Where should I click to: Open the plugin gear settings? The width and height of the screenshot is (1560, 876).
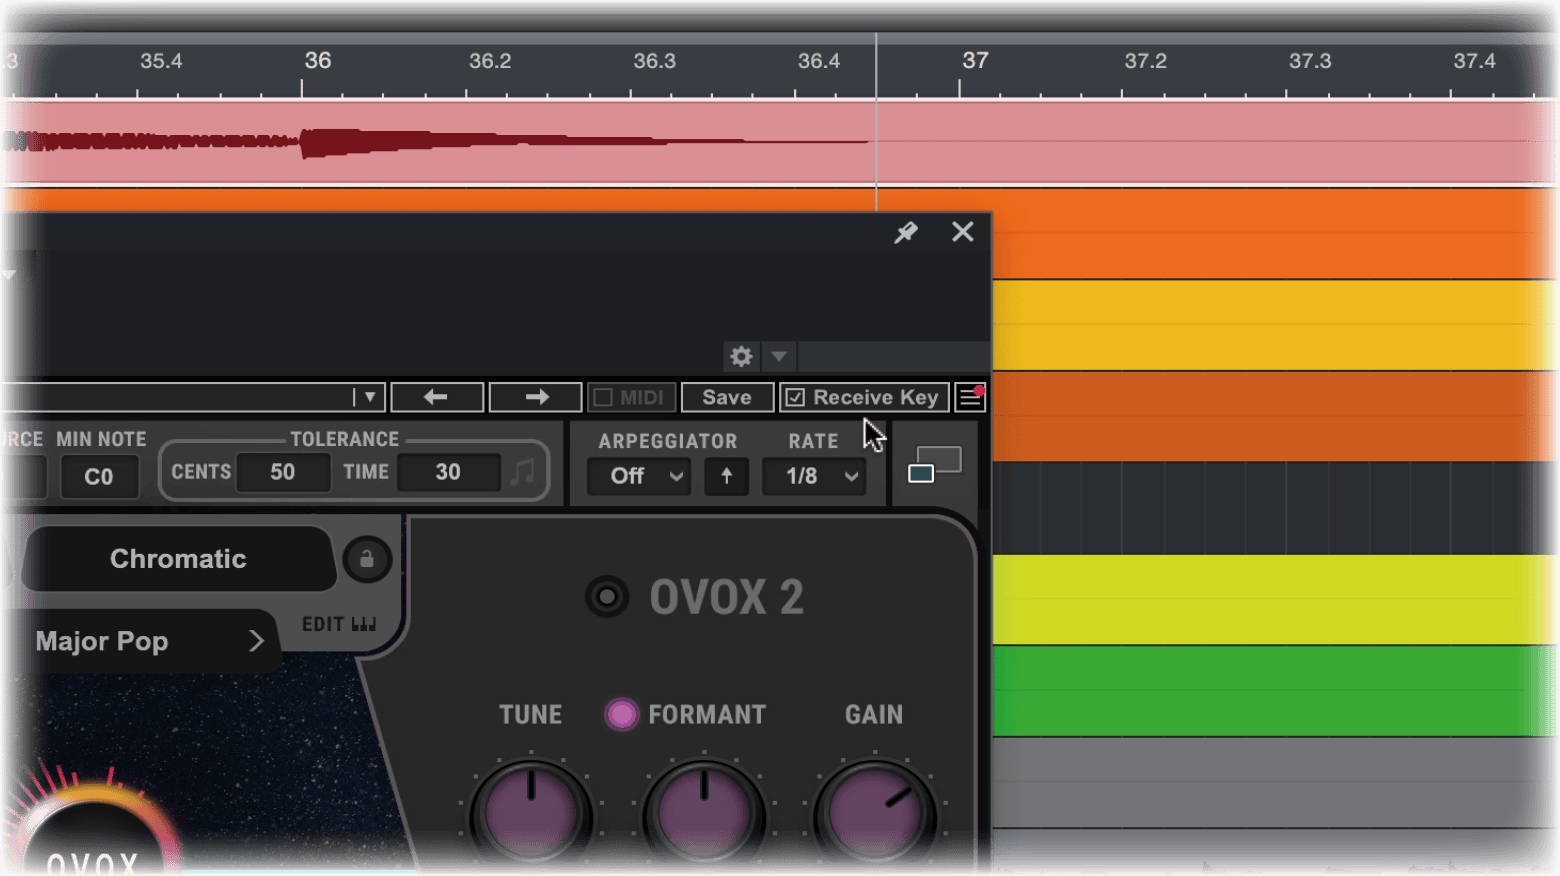(x=741, y=356)
